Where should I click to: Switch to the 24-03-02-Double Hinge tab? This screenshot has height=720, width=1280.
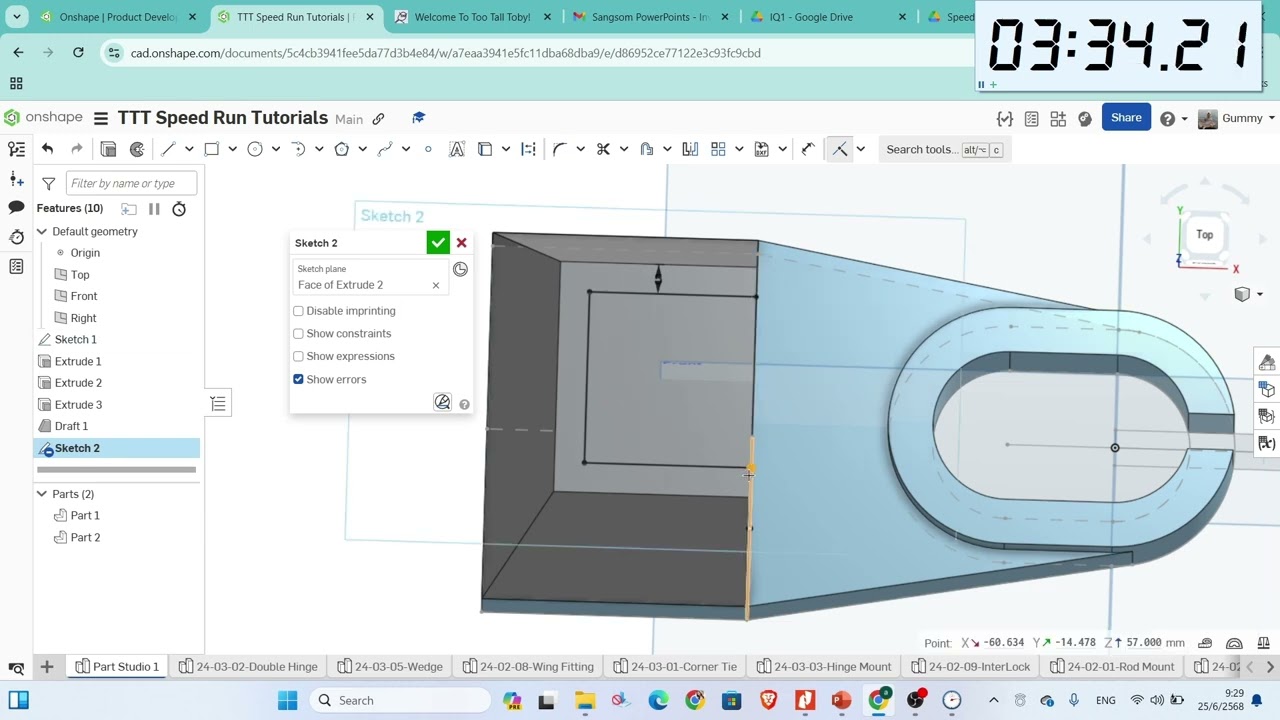pyautogui.click(x=248, y=667)
